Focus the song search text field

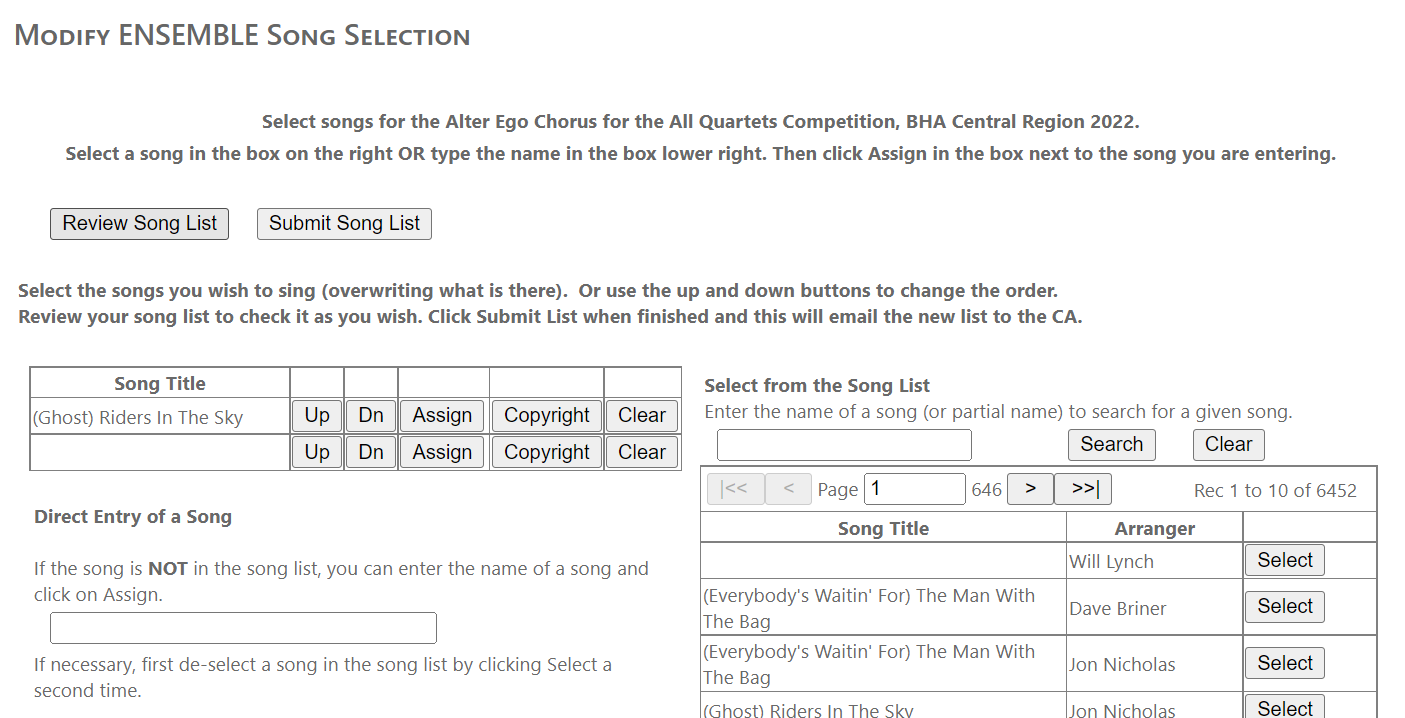click(x=843, y=445)
